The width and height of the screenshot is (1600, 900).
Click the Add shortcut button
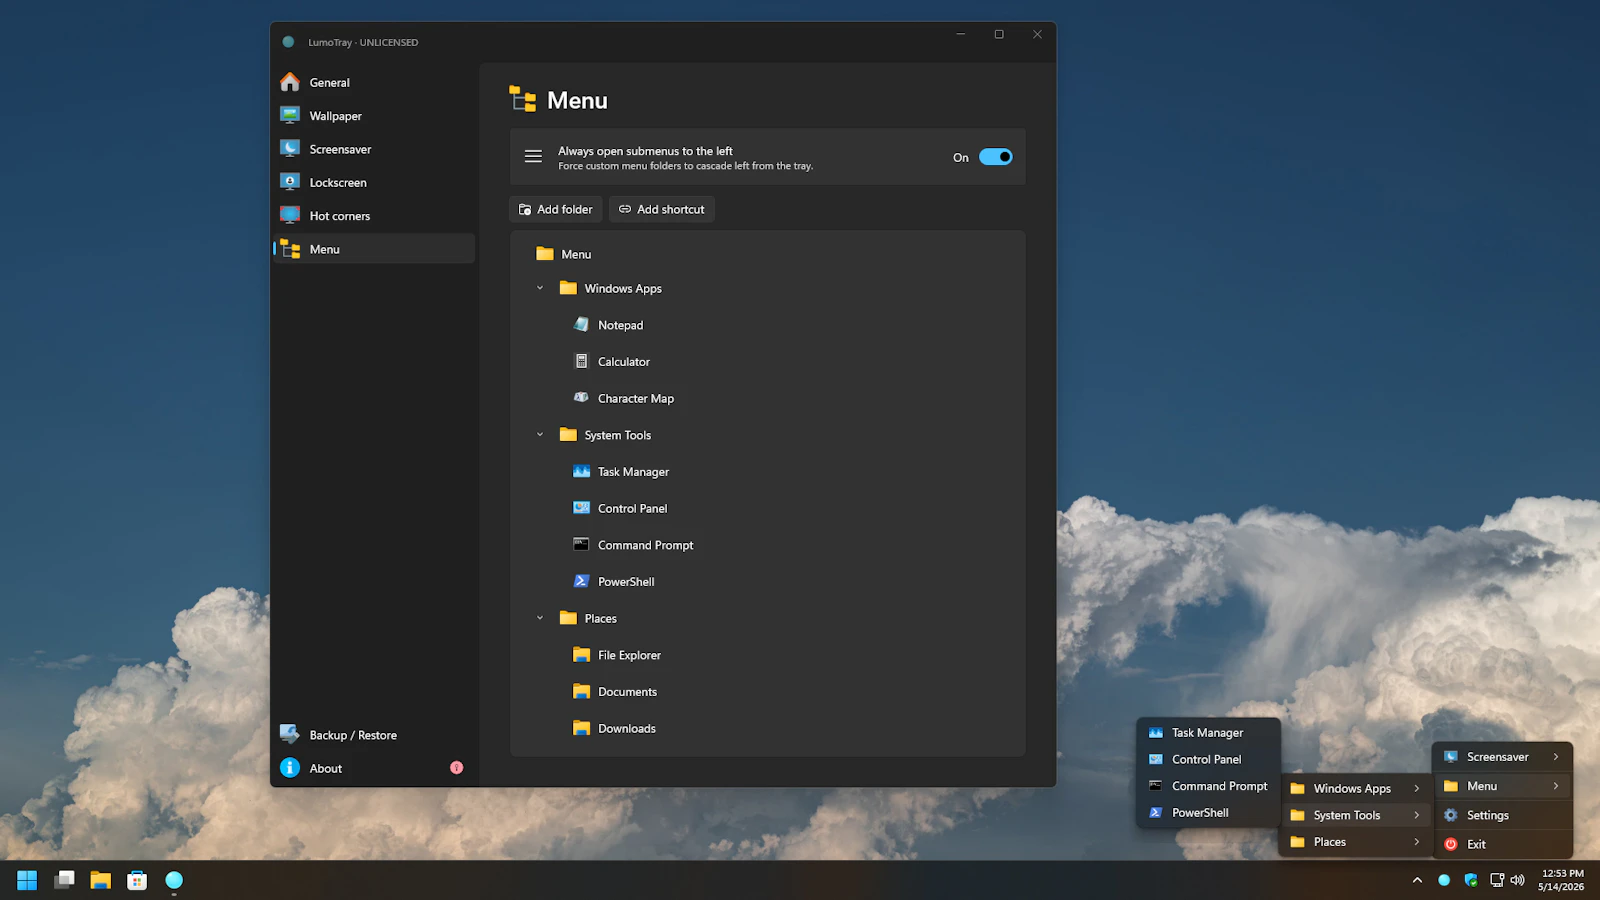tap(662, 209)
